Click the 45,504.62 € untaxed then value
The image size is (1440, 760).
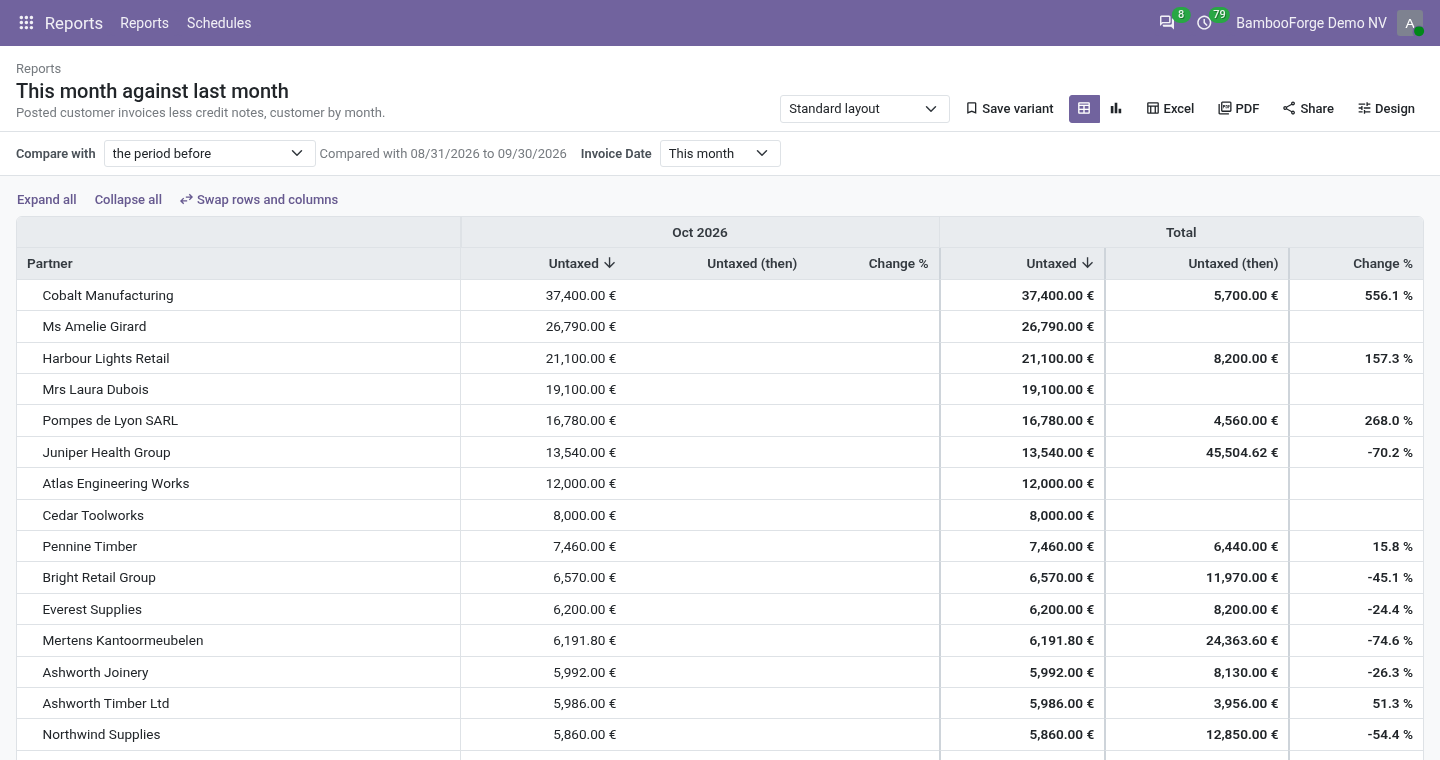(x=1240, y=453)
